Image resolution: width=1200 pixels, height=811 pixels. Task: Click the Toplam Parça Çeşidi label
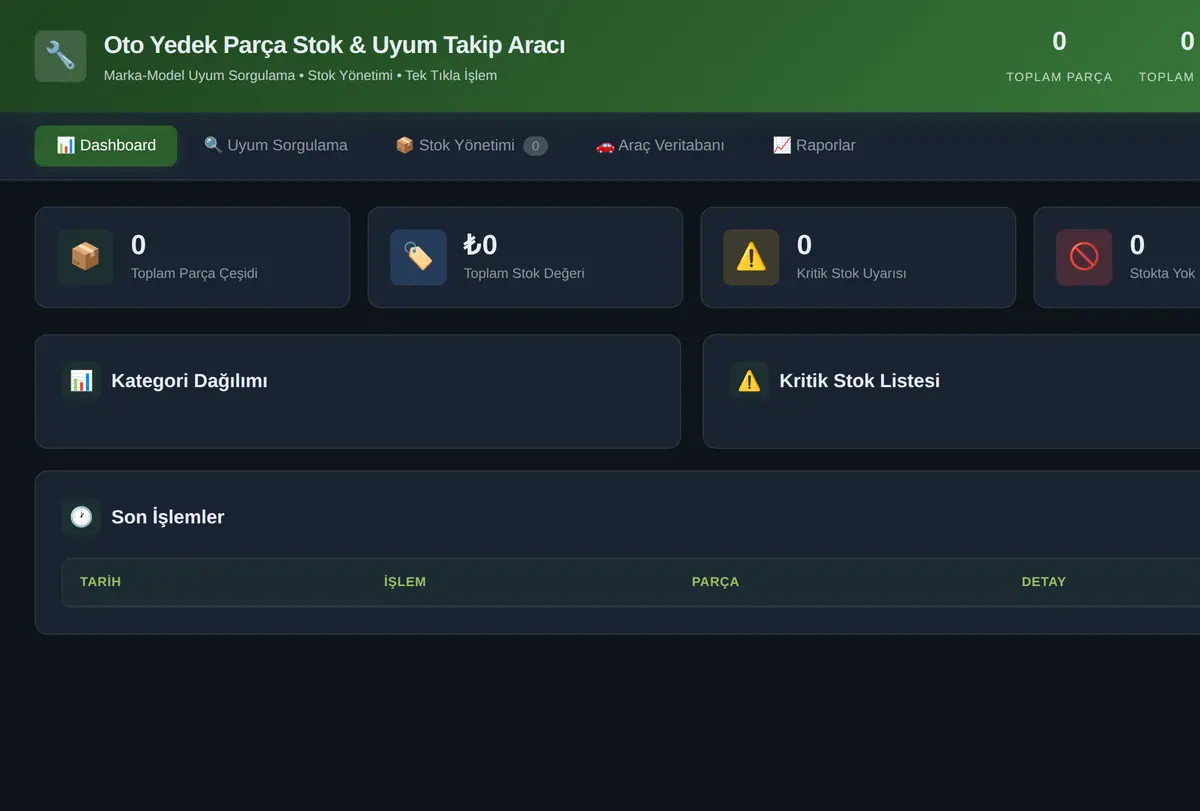pyautogui.click(x=194, y=273)
